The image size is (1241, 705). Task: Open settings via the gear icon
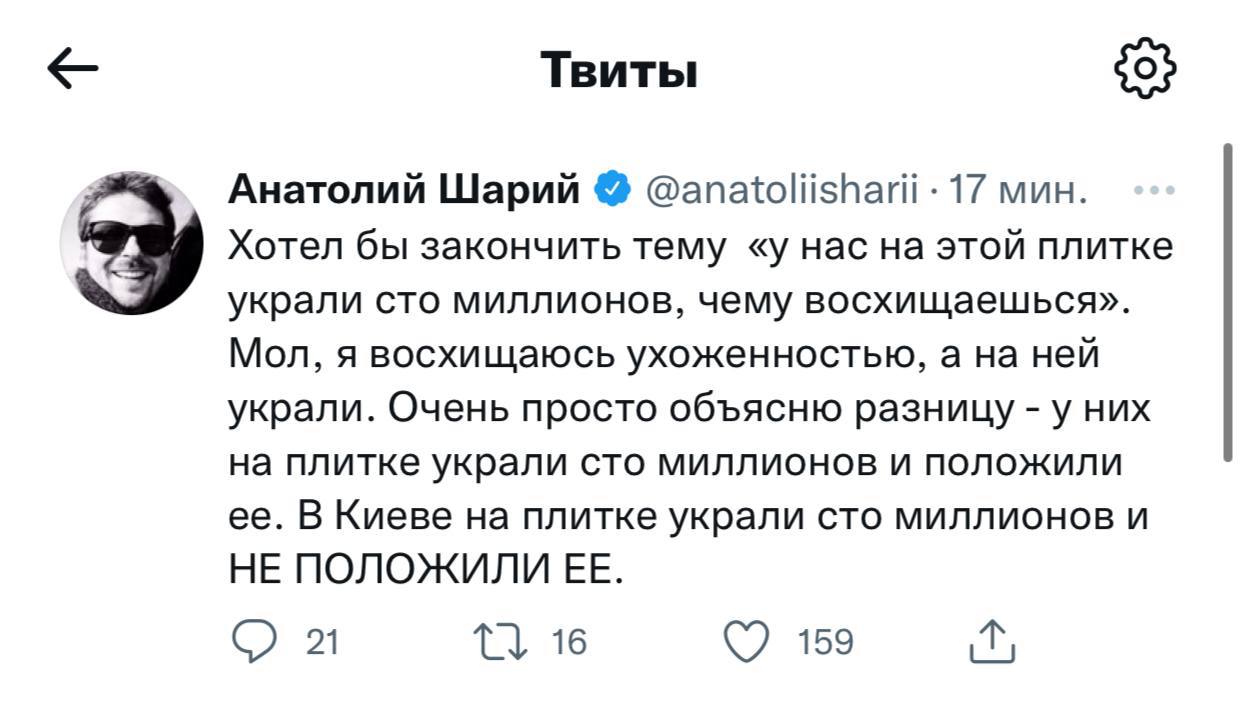click(1144, 69)
